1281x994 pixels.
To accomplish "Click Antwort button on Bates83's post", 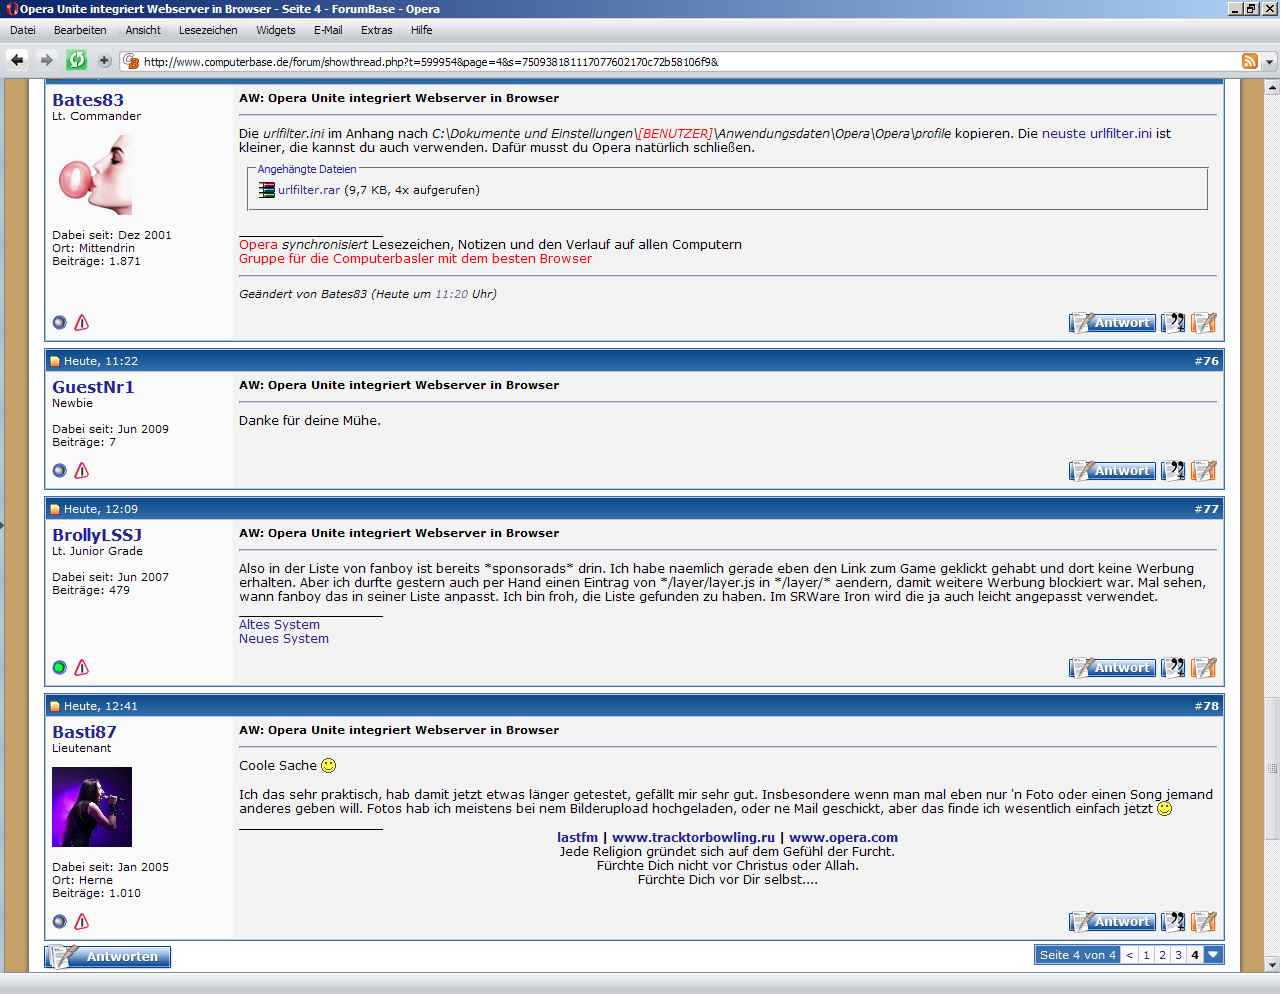I will (1112, 323).
